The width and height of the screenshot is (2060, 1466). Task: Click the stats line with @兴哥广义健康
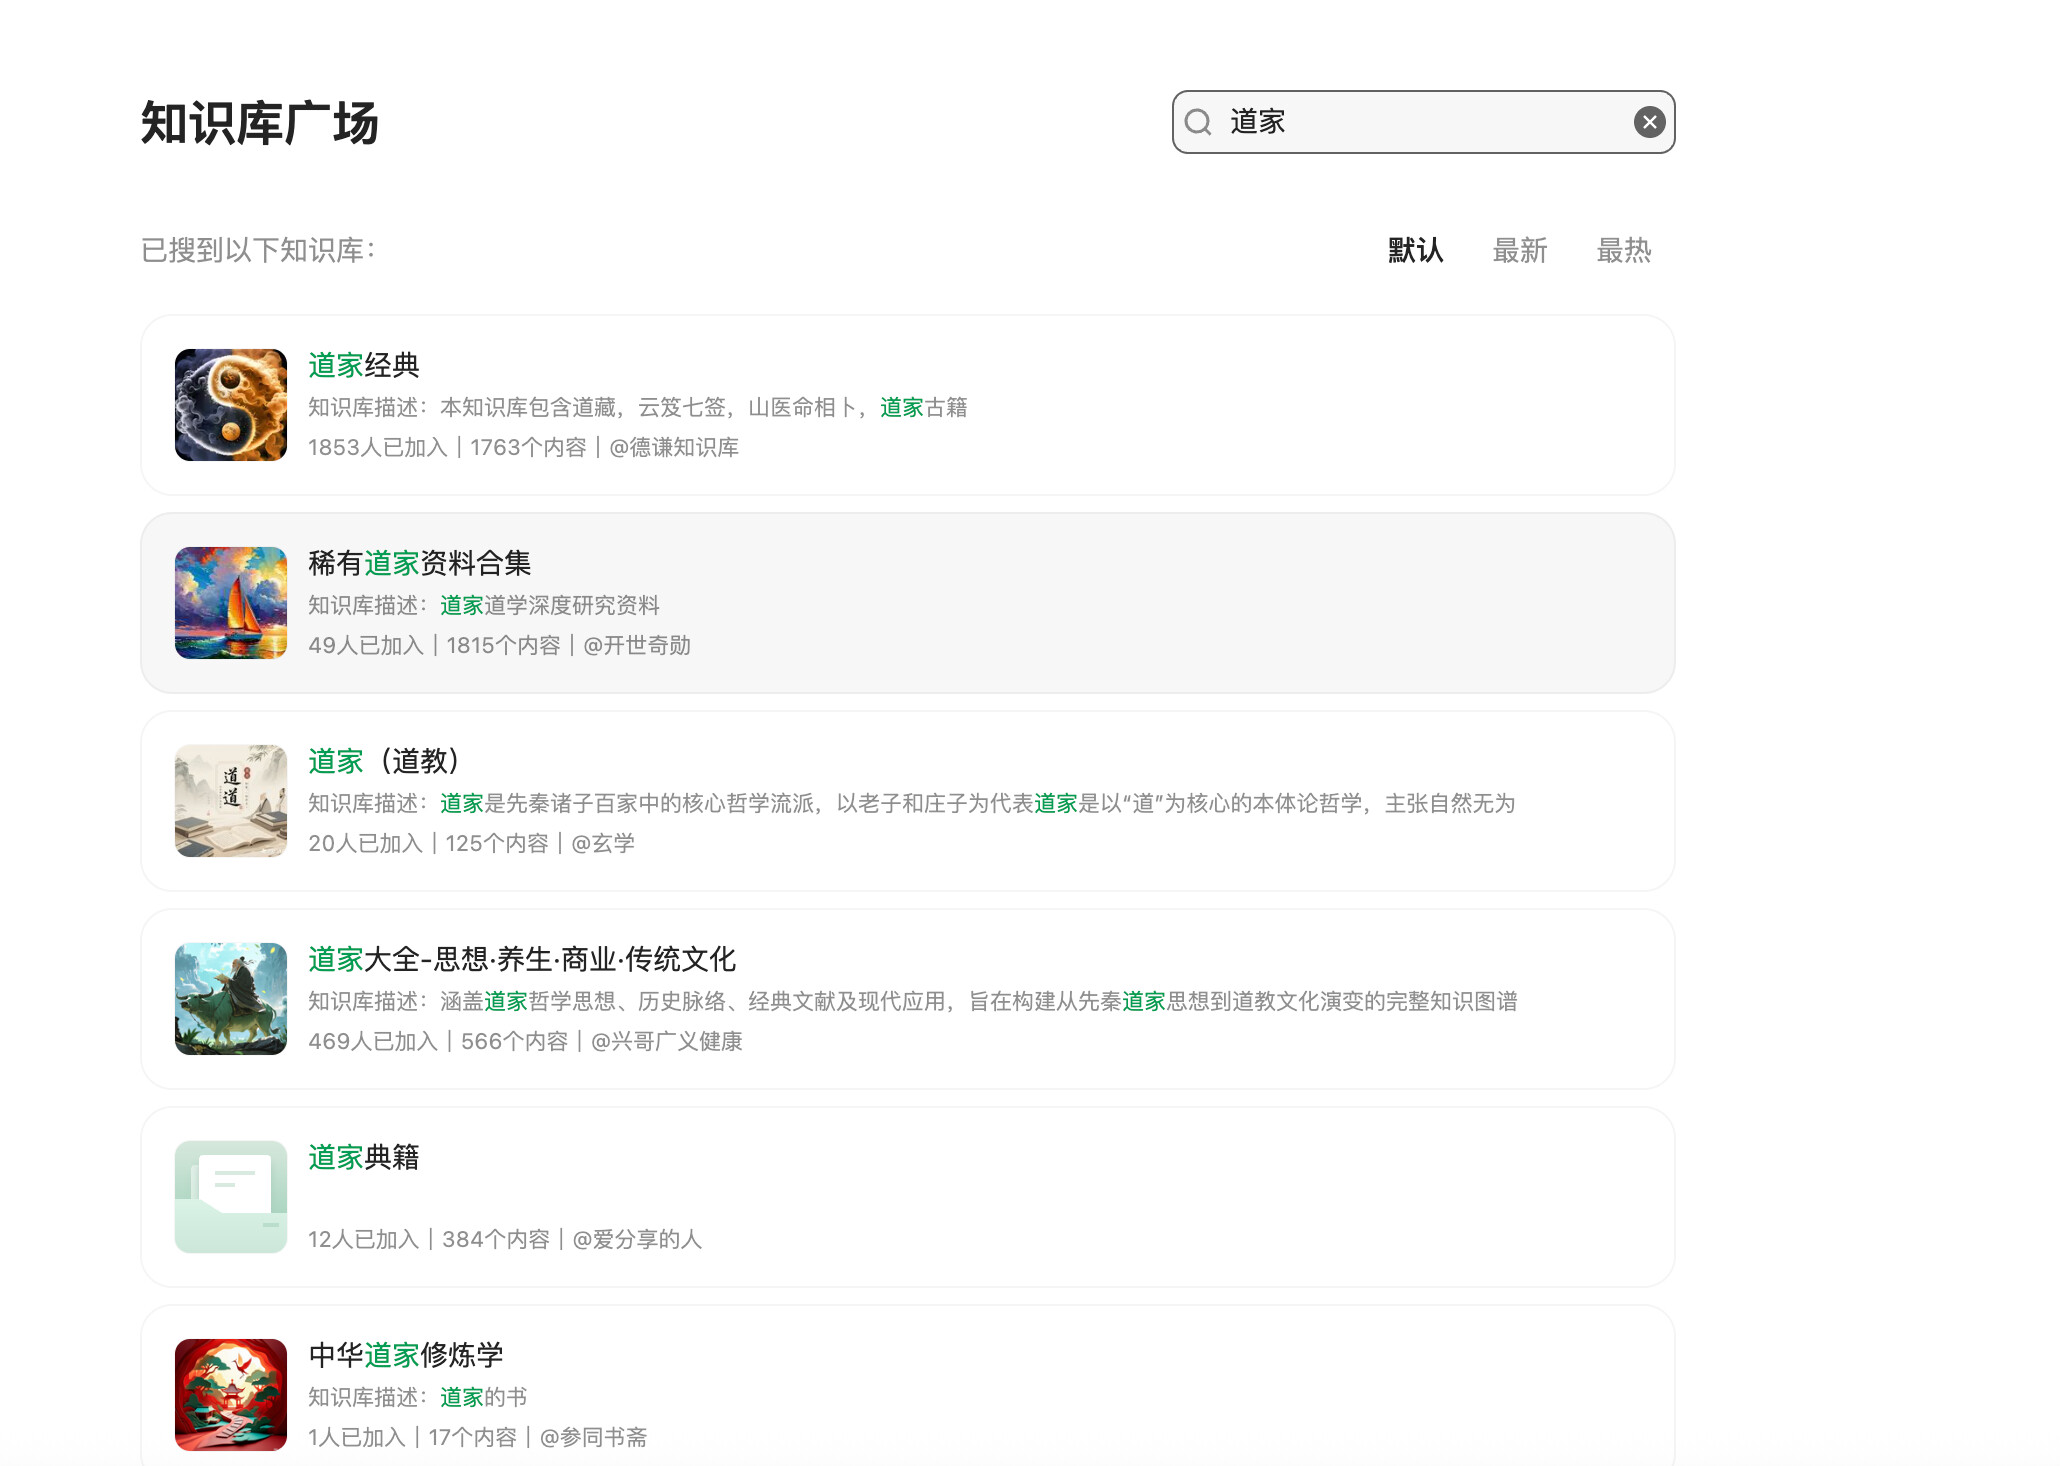click(526, 1041)
